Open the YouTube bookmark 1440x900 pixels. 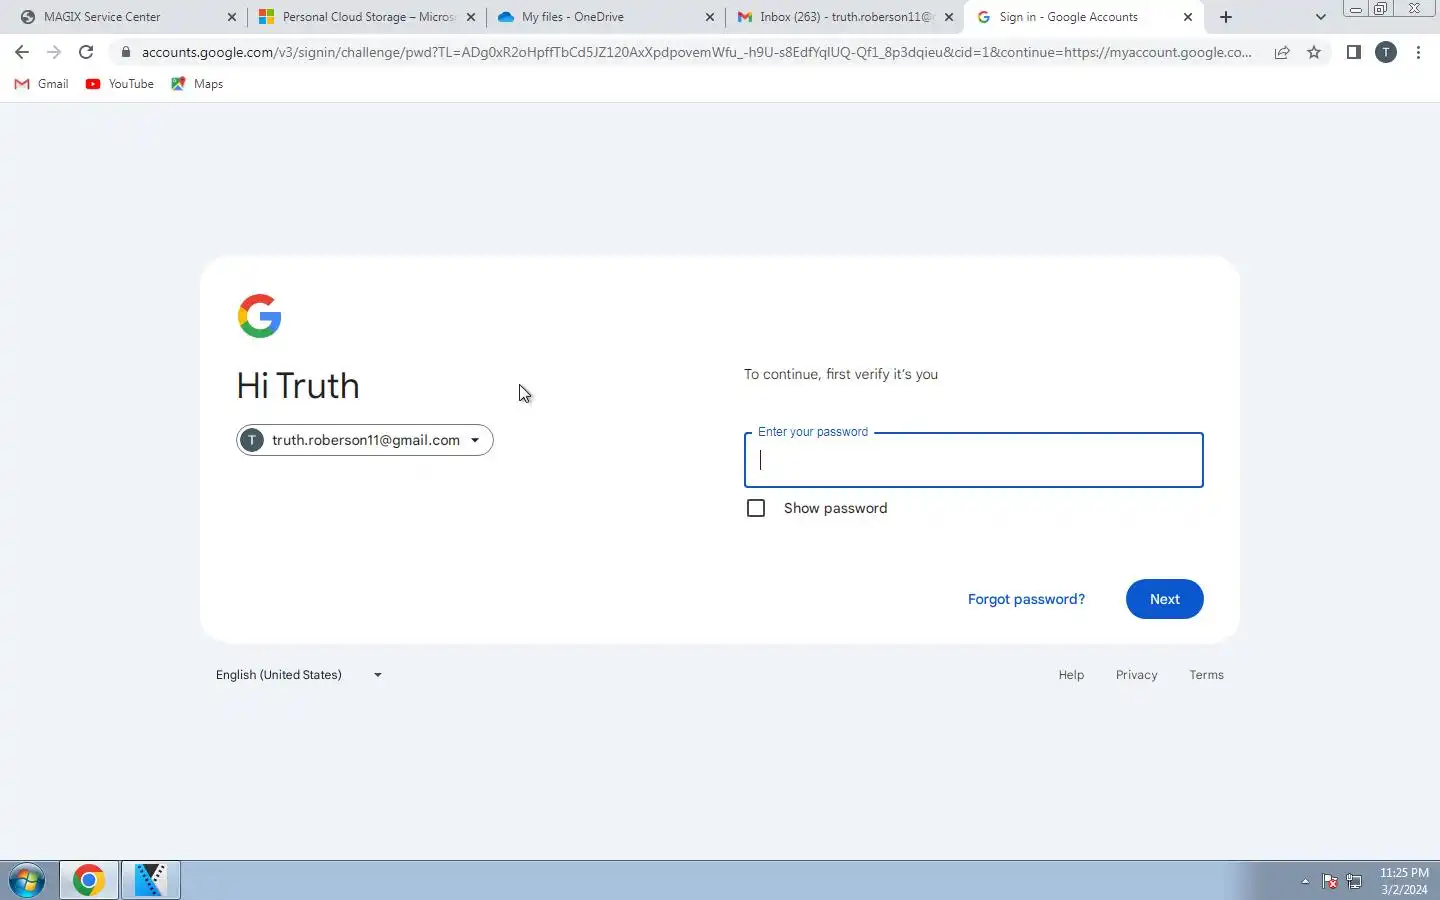point(120,84)
